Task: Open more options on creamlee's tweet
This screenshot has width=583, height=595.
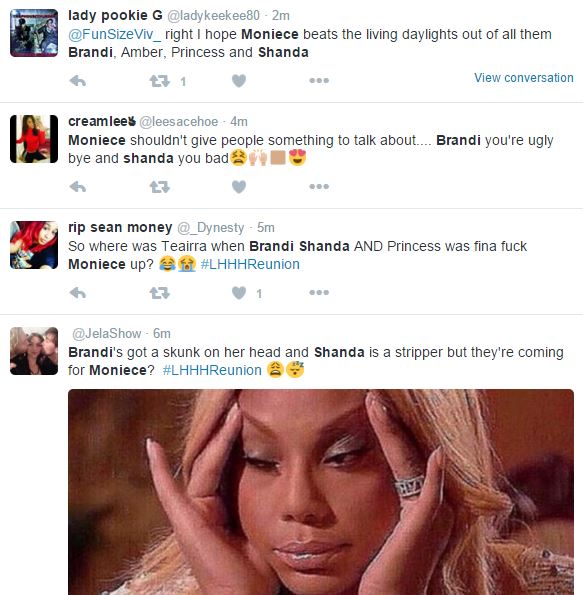Action: tap(319, 186)
